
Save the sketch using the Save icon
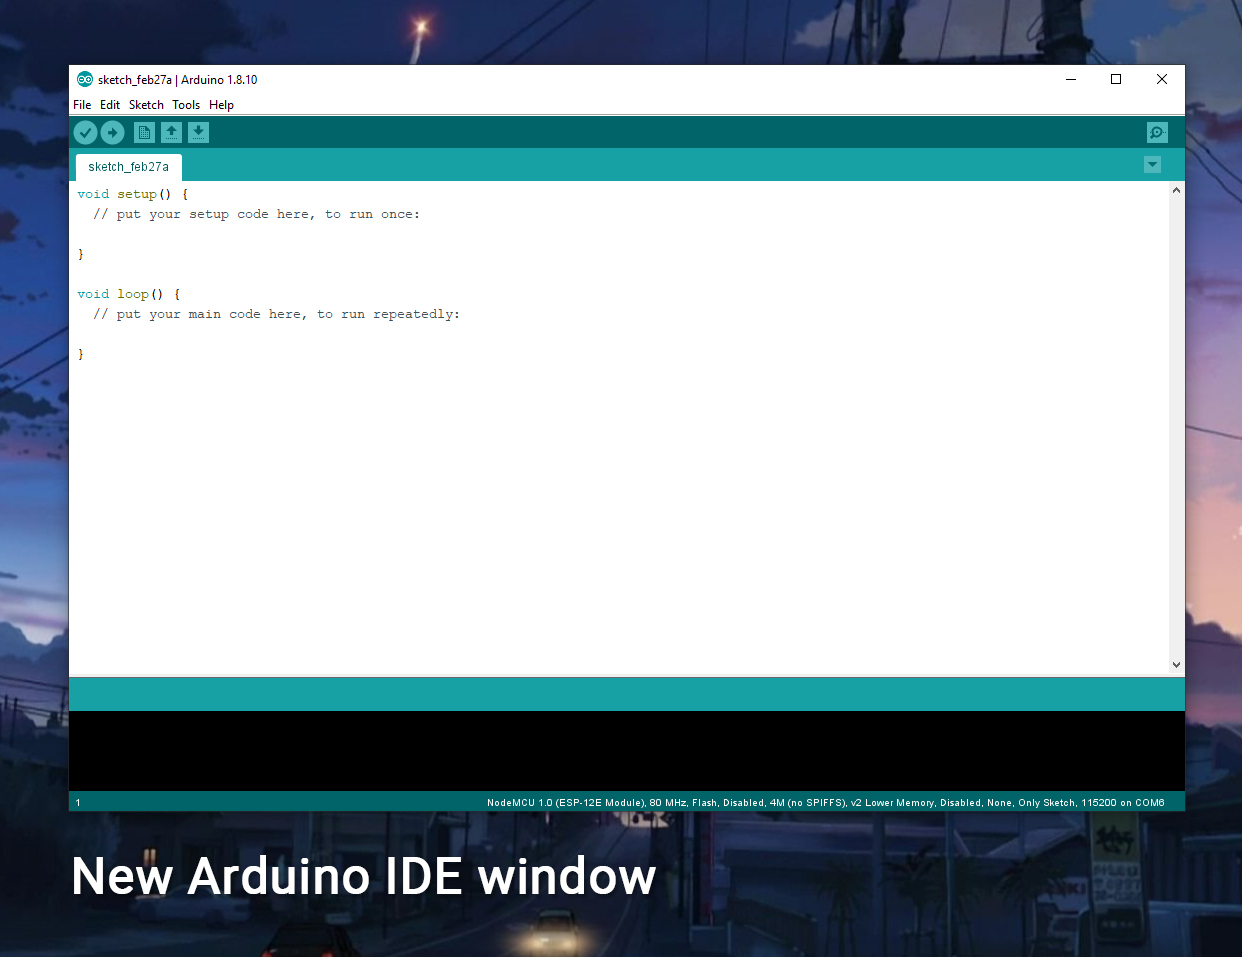199,132
